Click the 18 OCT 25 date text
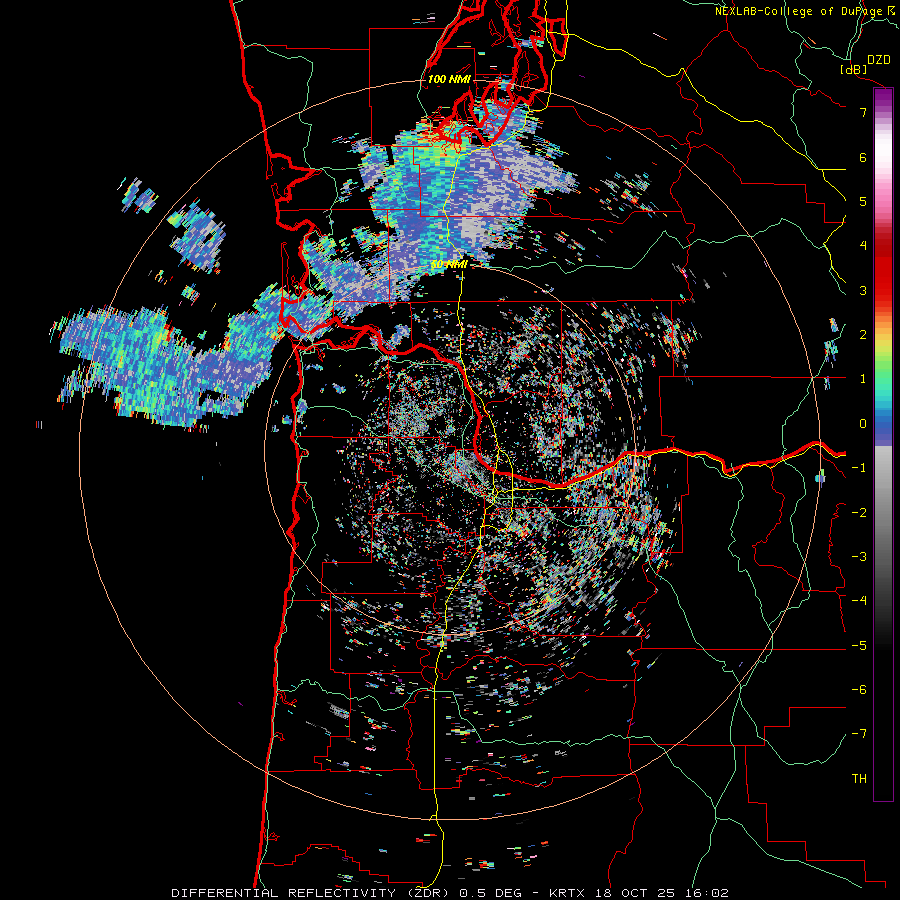This screenshot has height=900, width=900. pyautogui.click(x=635, y=893)
